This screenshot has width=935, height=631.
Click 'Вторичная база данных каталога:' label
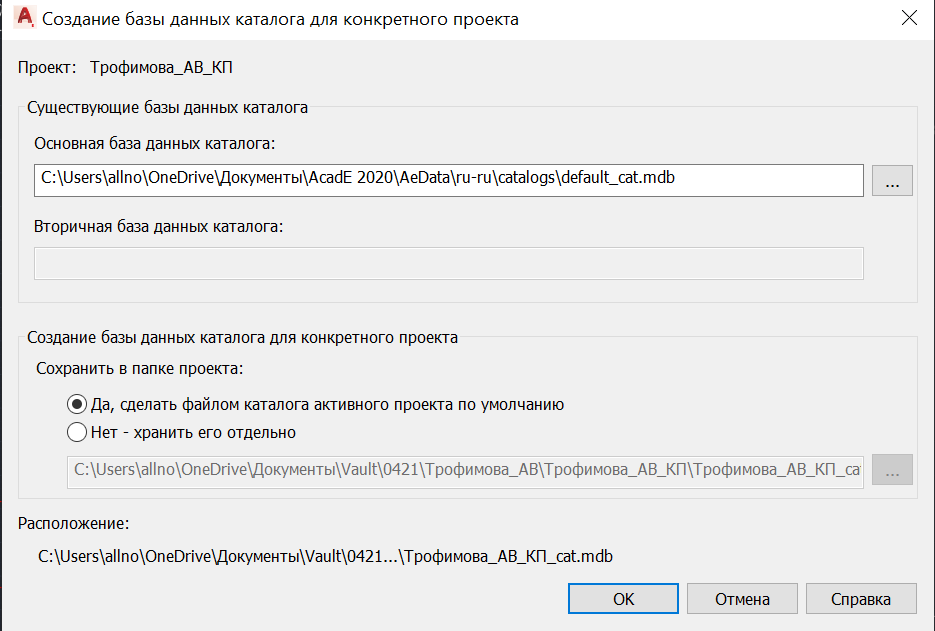coord(159,227)
